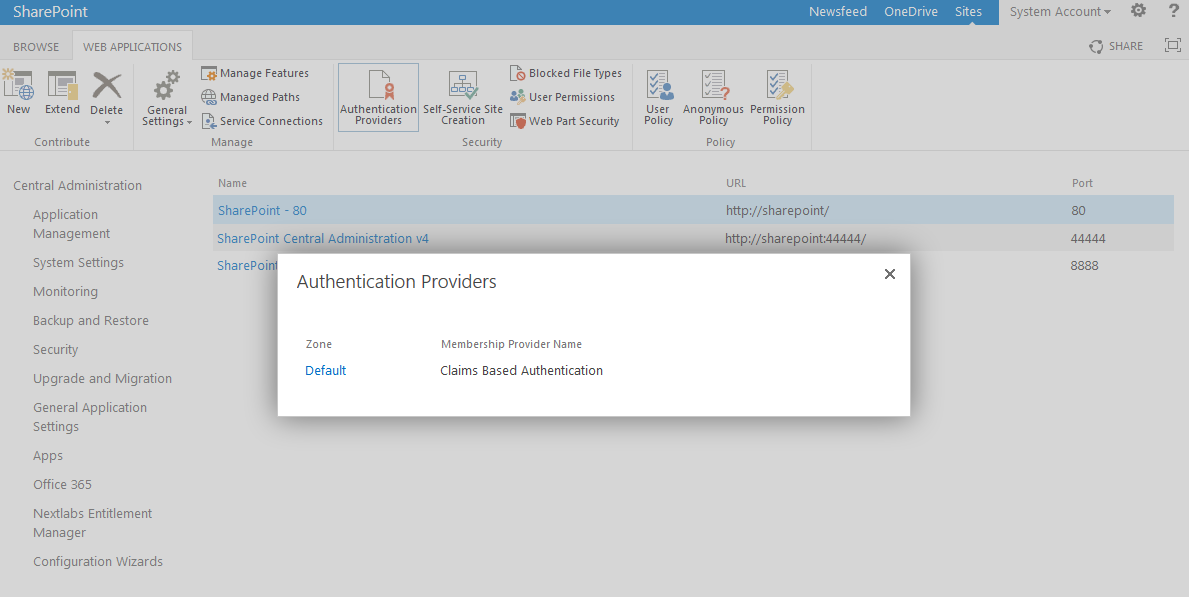1189x597 pixels.
Task: Open Security in the left navigation
Action: [55, 349]
